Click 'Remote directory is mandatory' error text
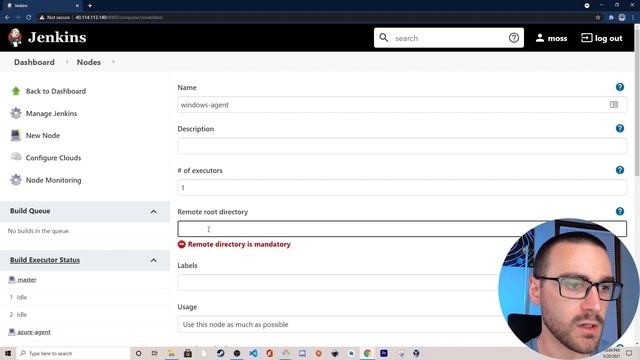Image resolution: width=640 pixels, height=360 pixels. point(239,244)
